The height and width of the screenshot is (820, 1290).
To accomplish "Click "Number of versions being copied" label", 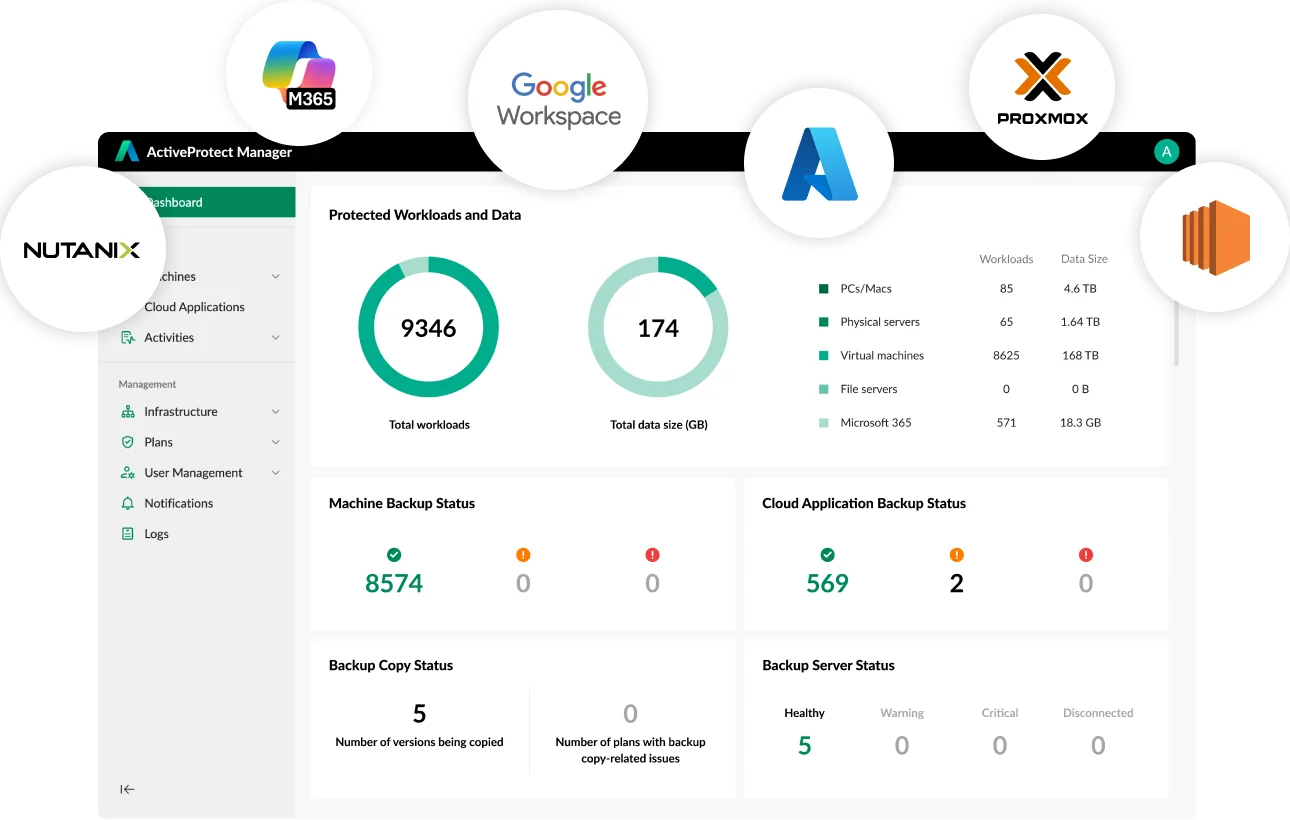I will pos(419,742).
